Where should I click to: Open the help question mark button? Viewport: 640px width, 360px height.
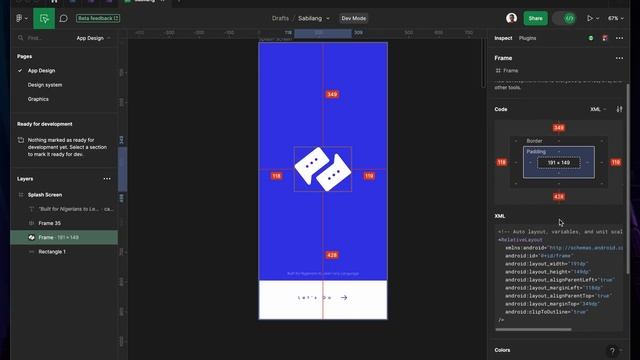[612, 351]
